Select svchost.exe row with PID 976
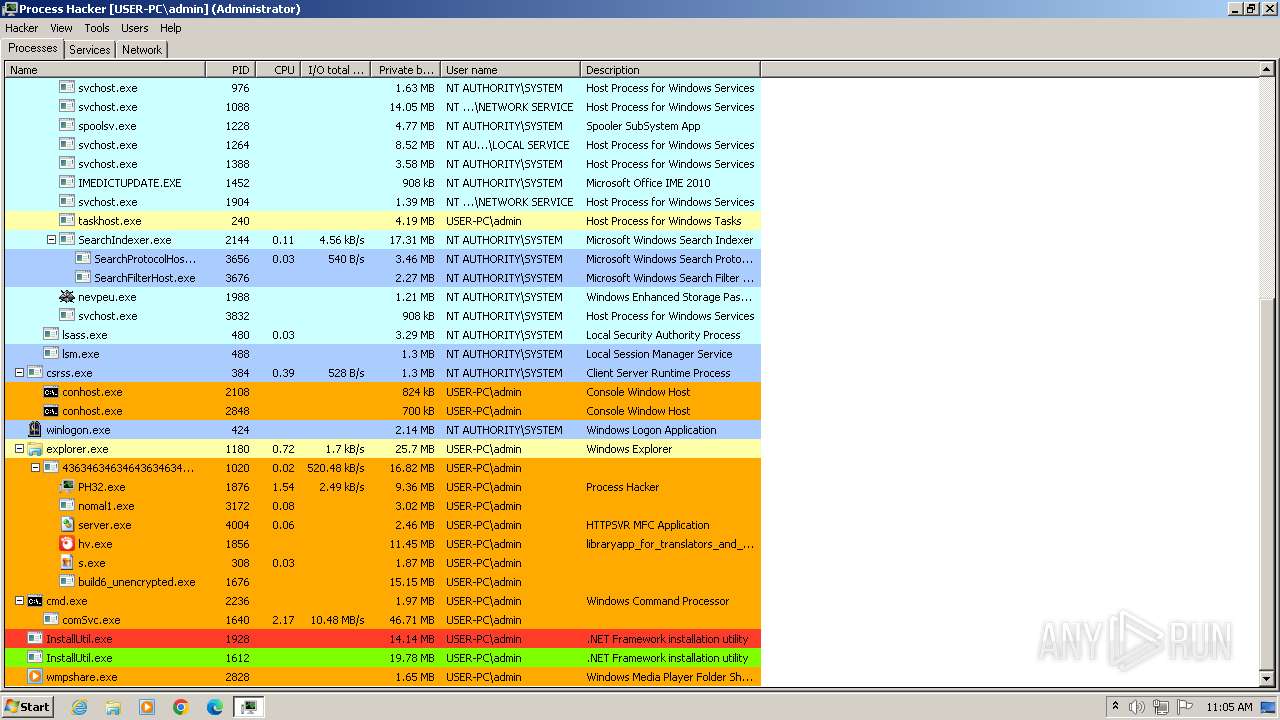This screenshot has width=1280, height=720. click(382, 88)
